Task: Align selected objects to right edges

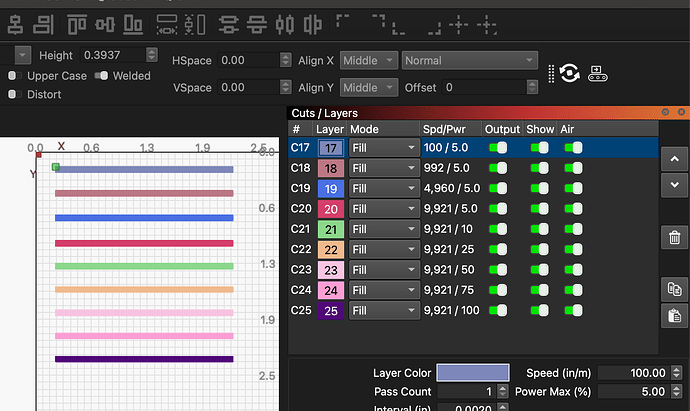Action: pyautogui.click(x=44, y=25)
